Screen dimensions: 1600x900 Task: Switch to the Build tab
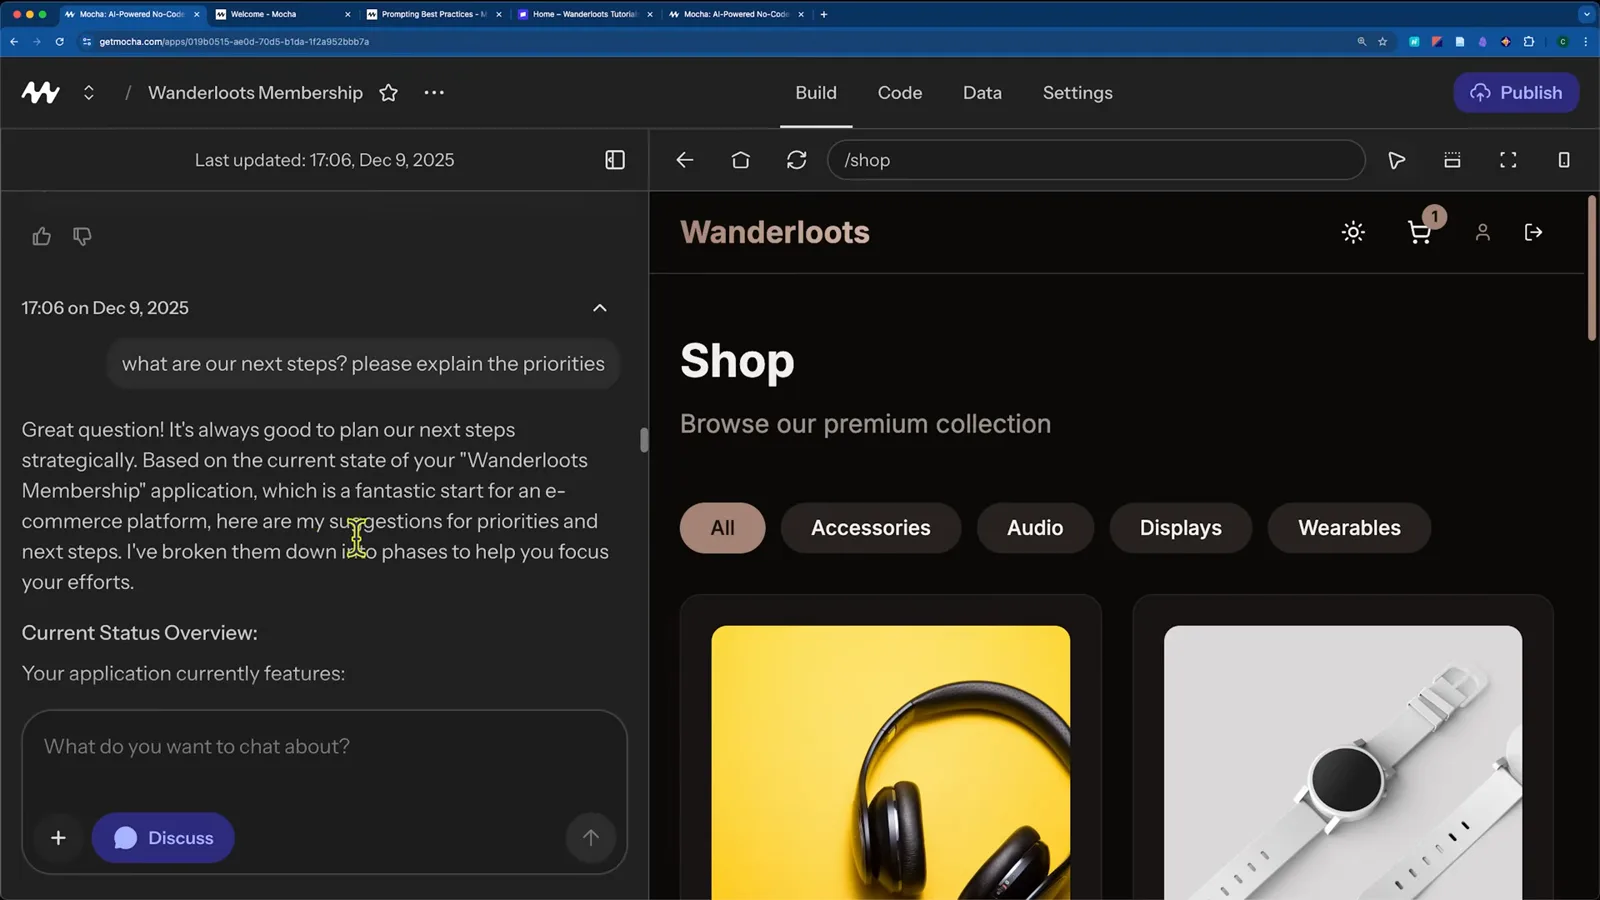click(x=816, y=92)
